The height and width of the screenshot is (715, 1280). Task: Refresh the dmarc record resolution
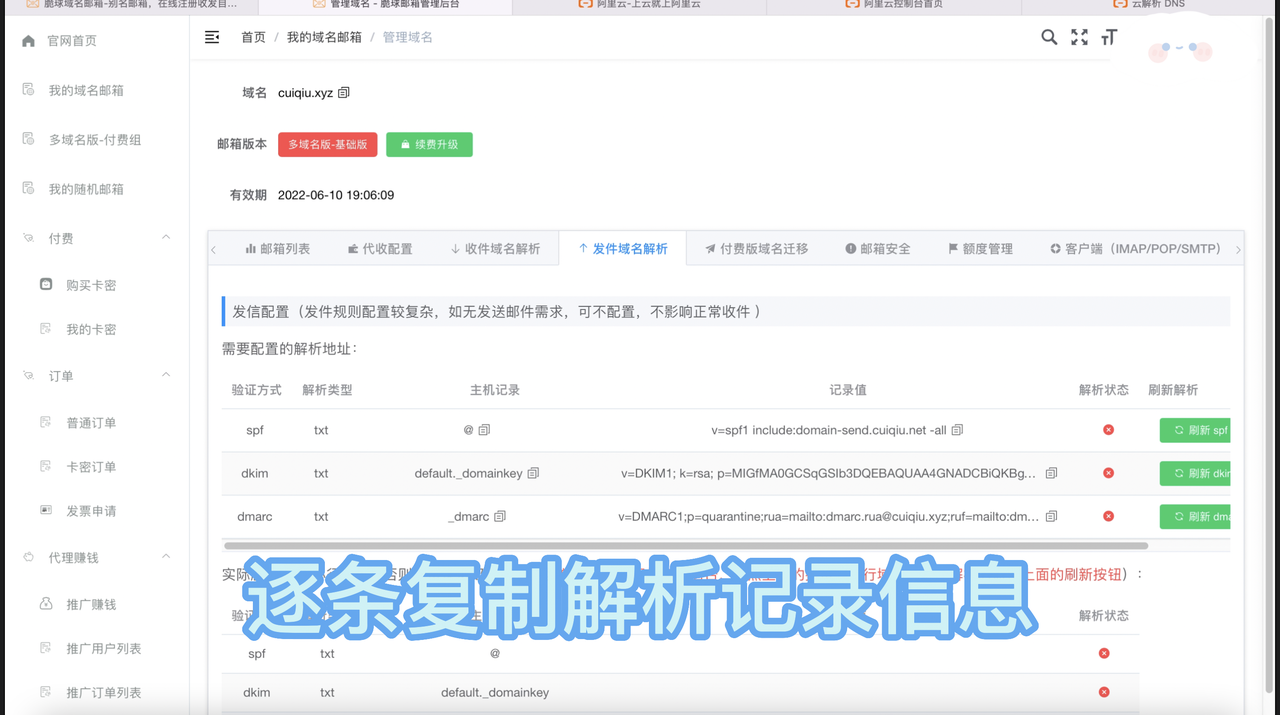[1195, 517]
